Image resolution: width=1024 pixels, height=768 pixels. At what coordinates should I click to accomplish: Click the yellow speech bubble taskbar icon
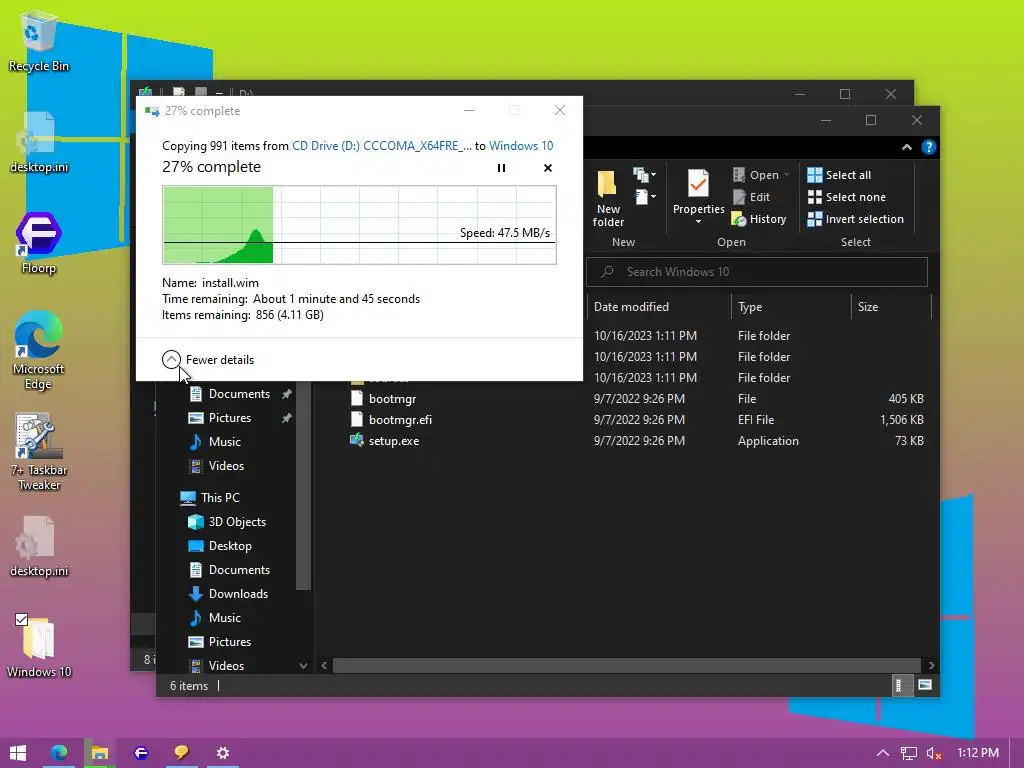point(182,753)
